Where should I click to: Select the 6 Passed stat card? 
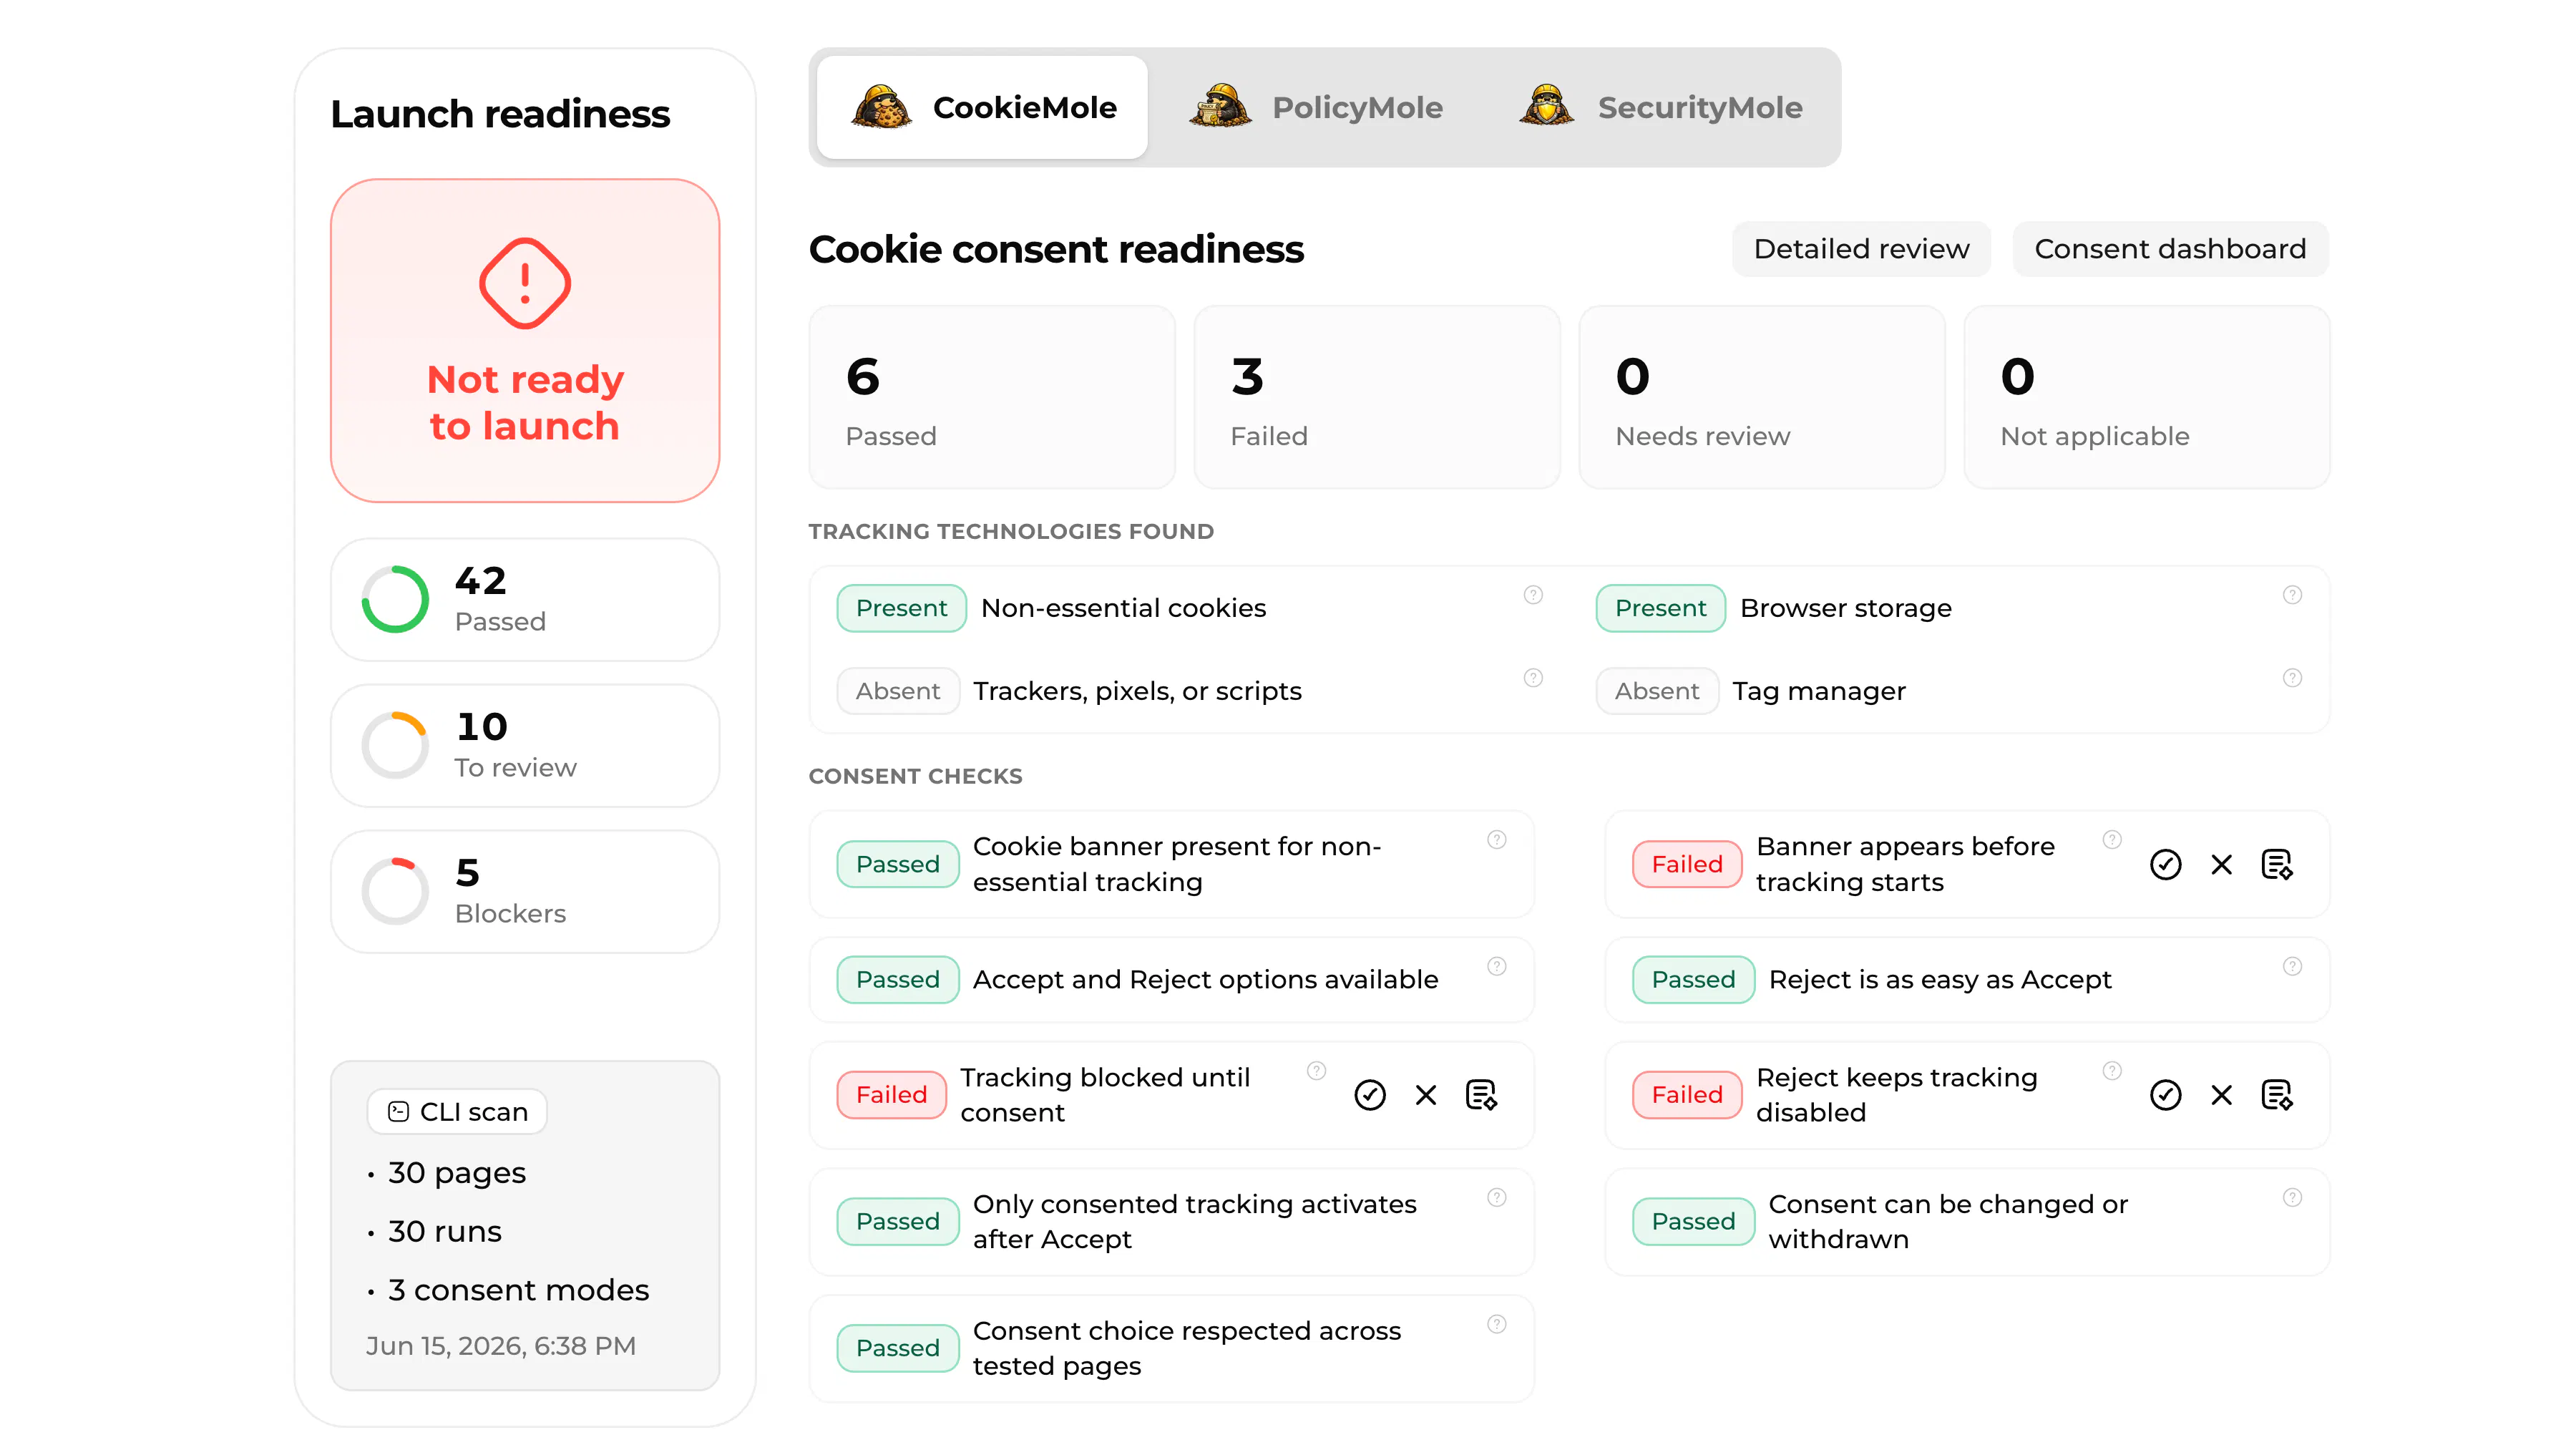992,398
